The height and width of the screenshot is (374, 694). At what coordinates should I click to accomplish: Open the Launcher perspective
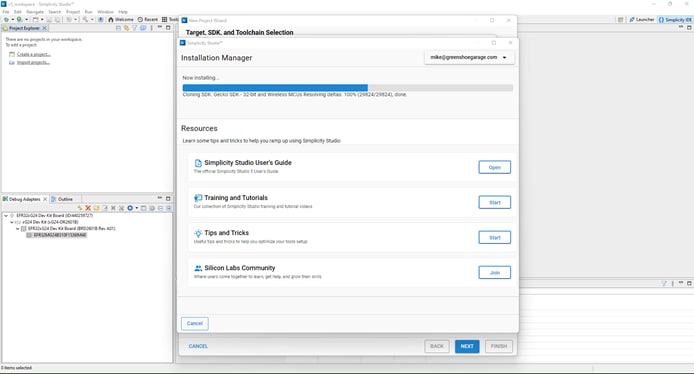click(x=641, y=19)
